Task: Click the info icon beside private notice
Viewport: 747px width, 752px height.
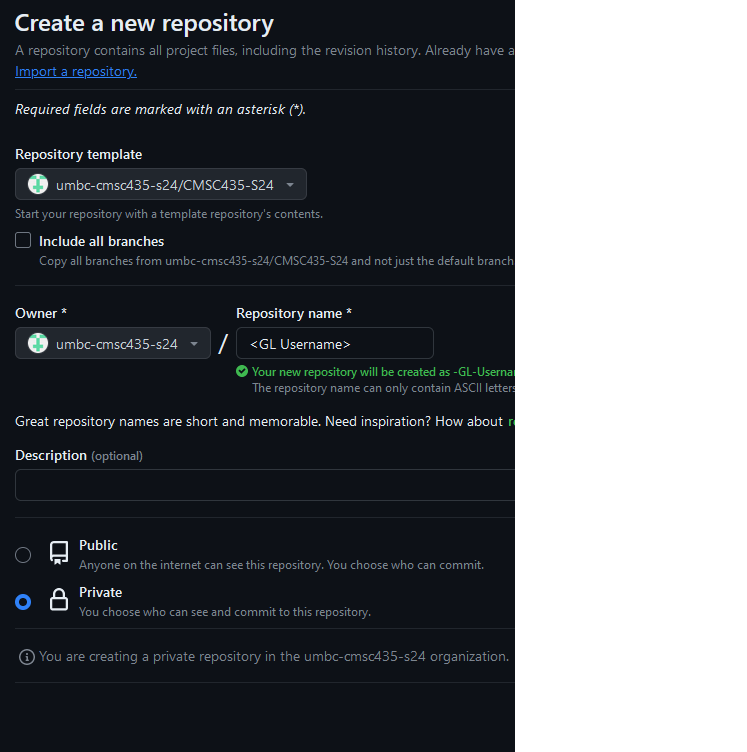Action: (x=27, y=657)
